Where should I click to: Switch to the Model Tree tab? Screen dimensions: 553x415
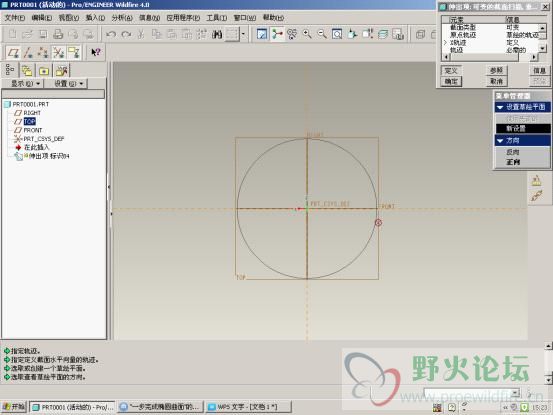click(10, 70)
